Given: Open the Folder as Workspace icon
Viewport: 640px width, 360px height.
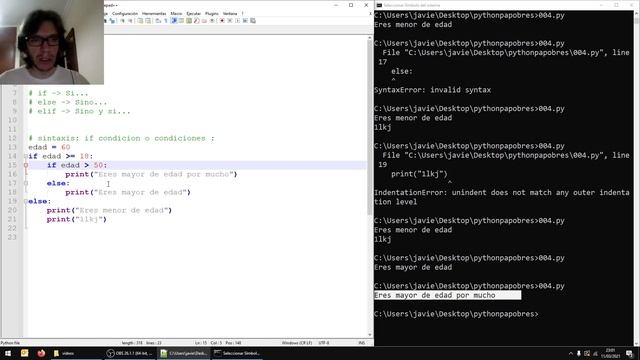Looking at the screenshot, I should click(204, 20).
